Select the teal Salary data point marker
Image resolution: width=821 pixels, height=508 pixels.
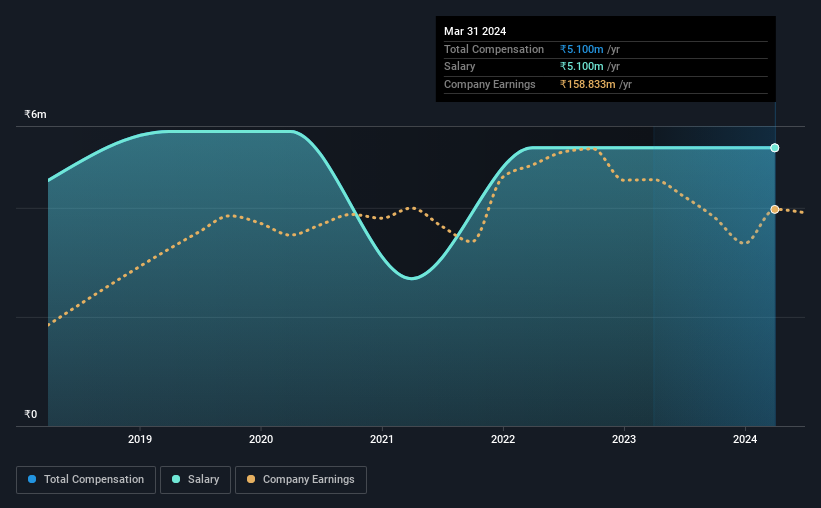coord(775,148)
